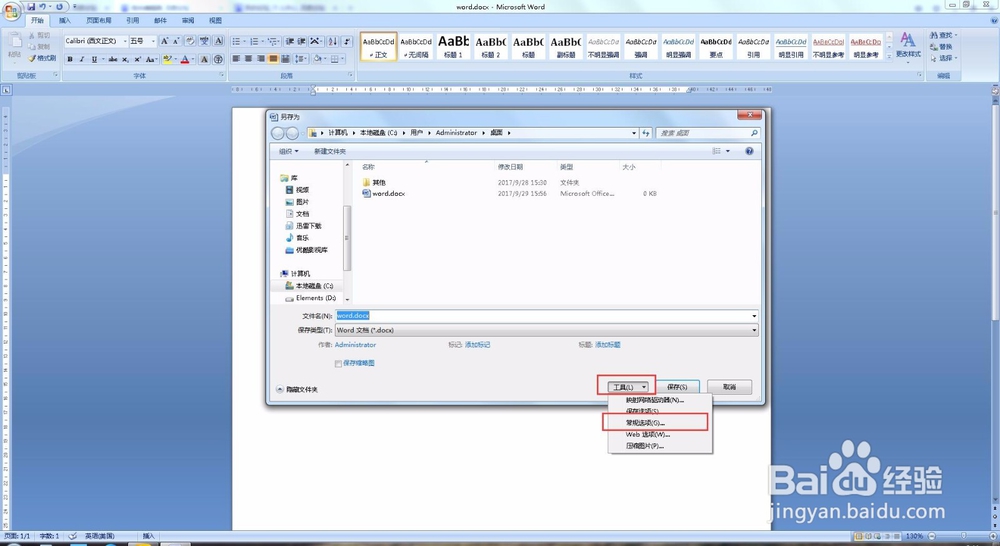Toggle the 保存缩略图 checkbox
The width and height of the screenshot is (1000, 546).
point(338,364)
